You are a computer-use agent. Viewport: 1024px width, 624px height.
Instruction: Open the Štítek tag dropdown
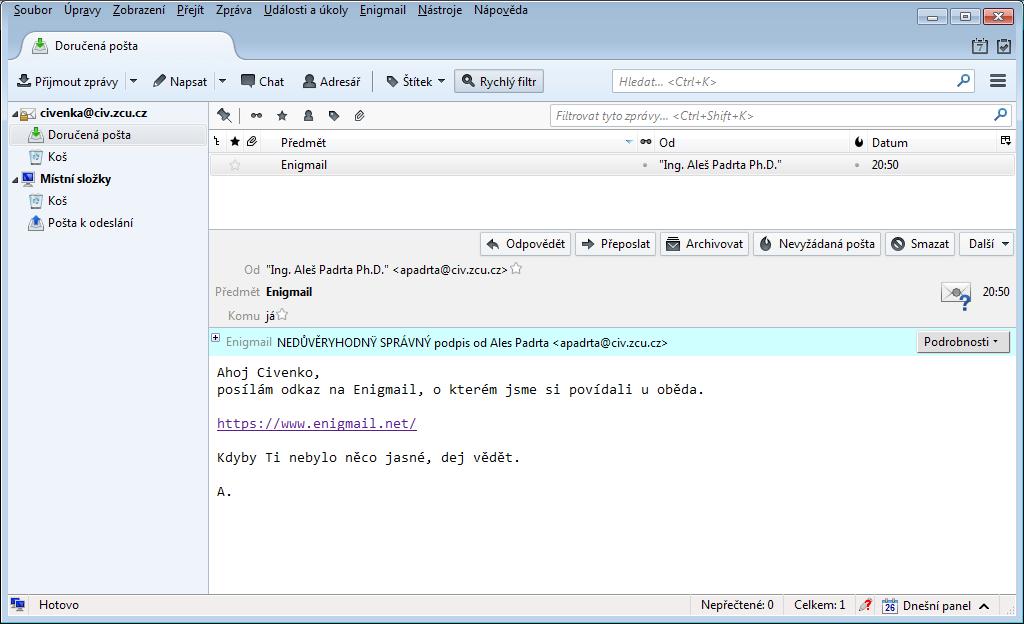(415, 82)
